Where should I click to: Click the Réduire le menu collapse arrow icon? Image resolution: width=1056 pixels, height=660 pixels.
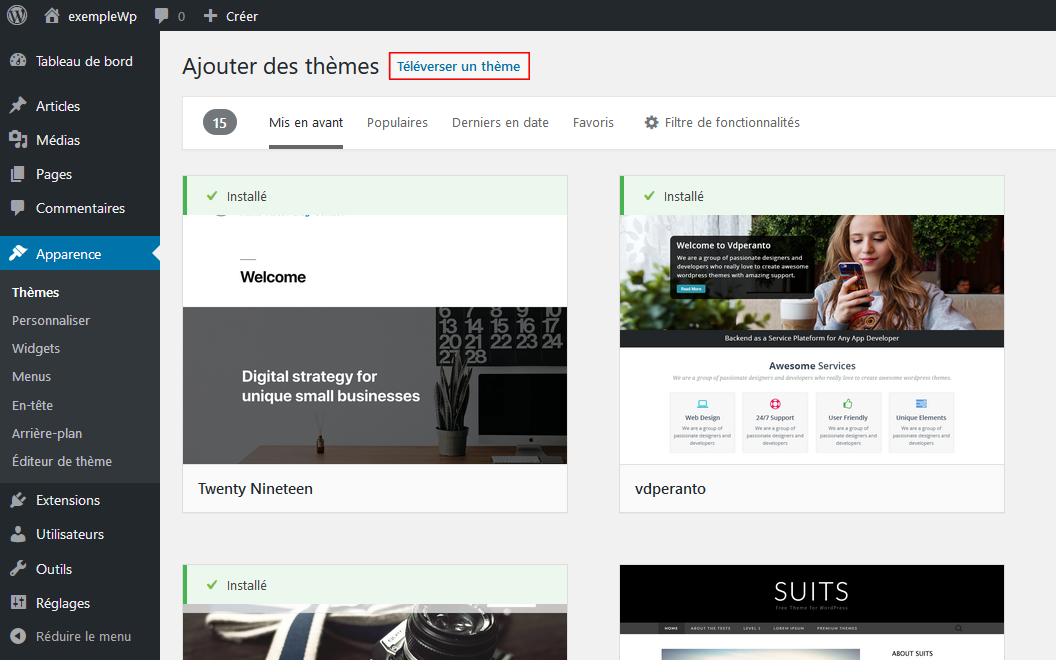point(18,636)
